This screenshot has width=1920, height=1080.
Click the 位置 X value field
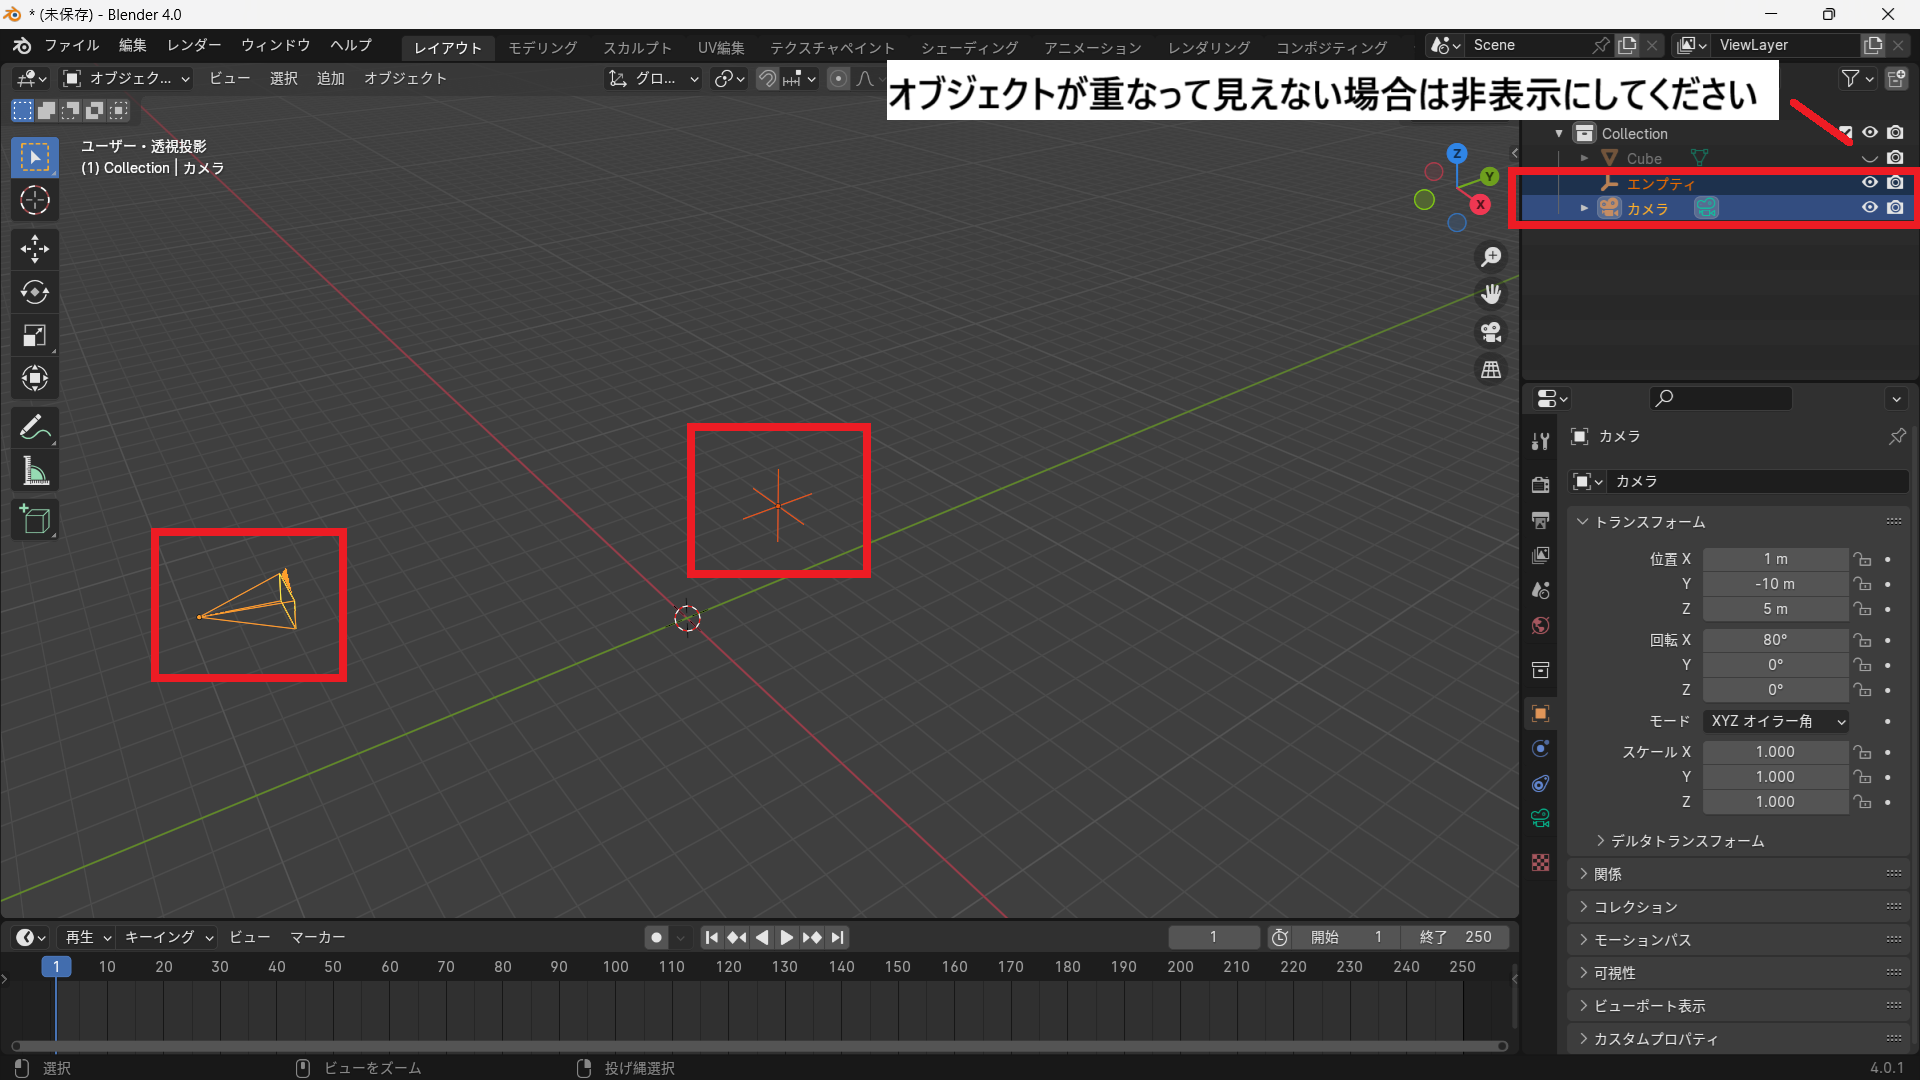tap(1775, 559)
